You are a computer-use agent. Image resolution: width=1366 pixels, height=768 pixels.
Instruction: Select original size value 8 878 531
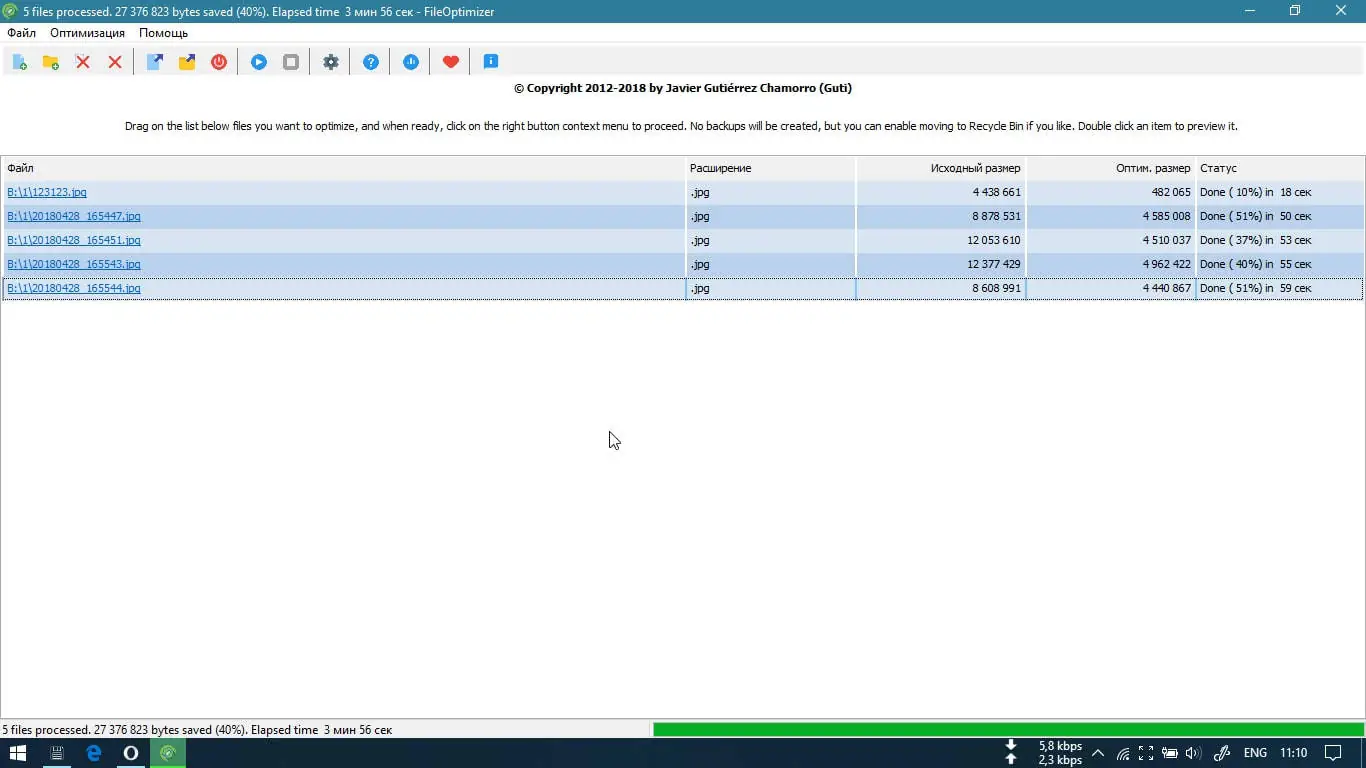[996, 216]
